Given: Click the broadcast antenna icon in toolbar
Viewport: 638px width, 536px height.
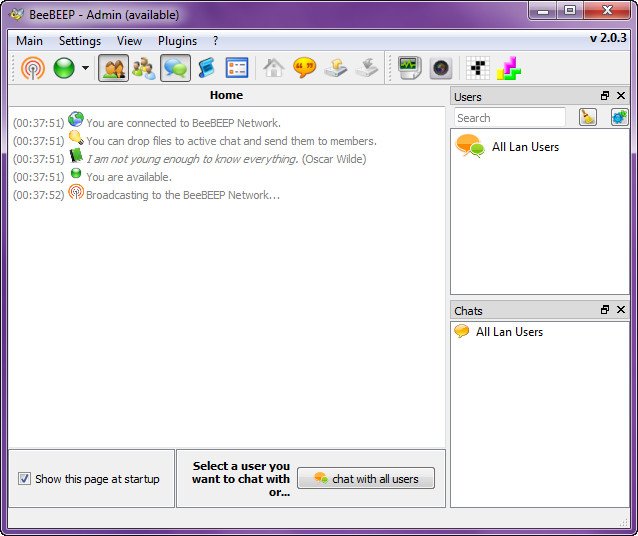Looking at the screenshot, I should click(33, 68).
